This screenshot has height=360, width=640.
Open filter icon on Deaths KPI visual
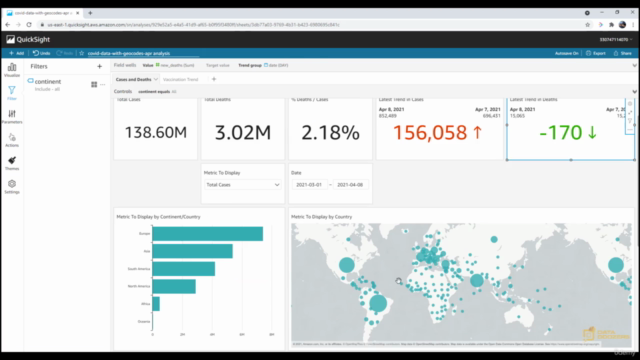coord(630,121)
